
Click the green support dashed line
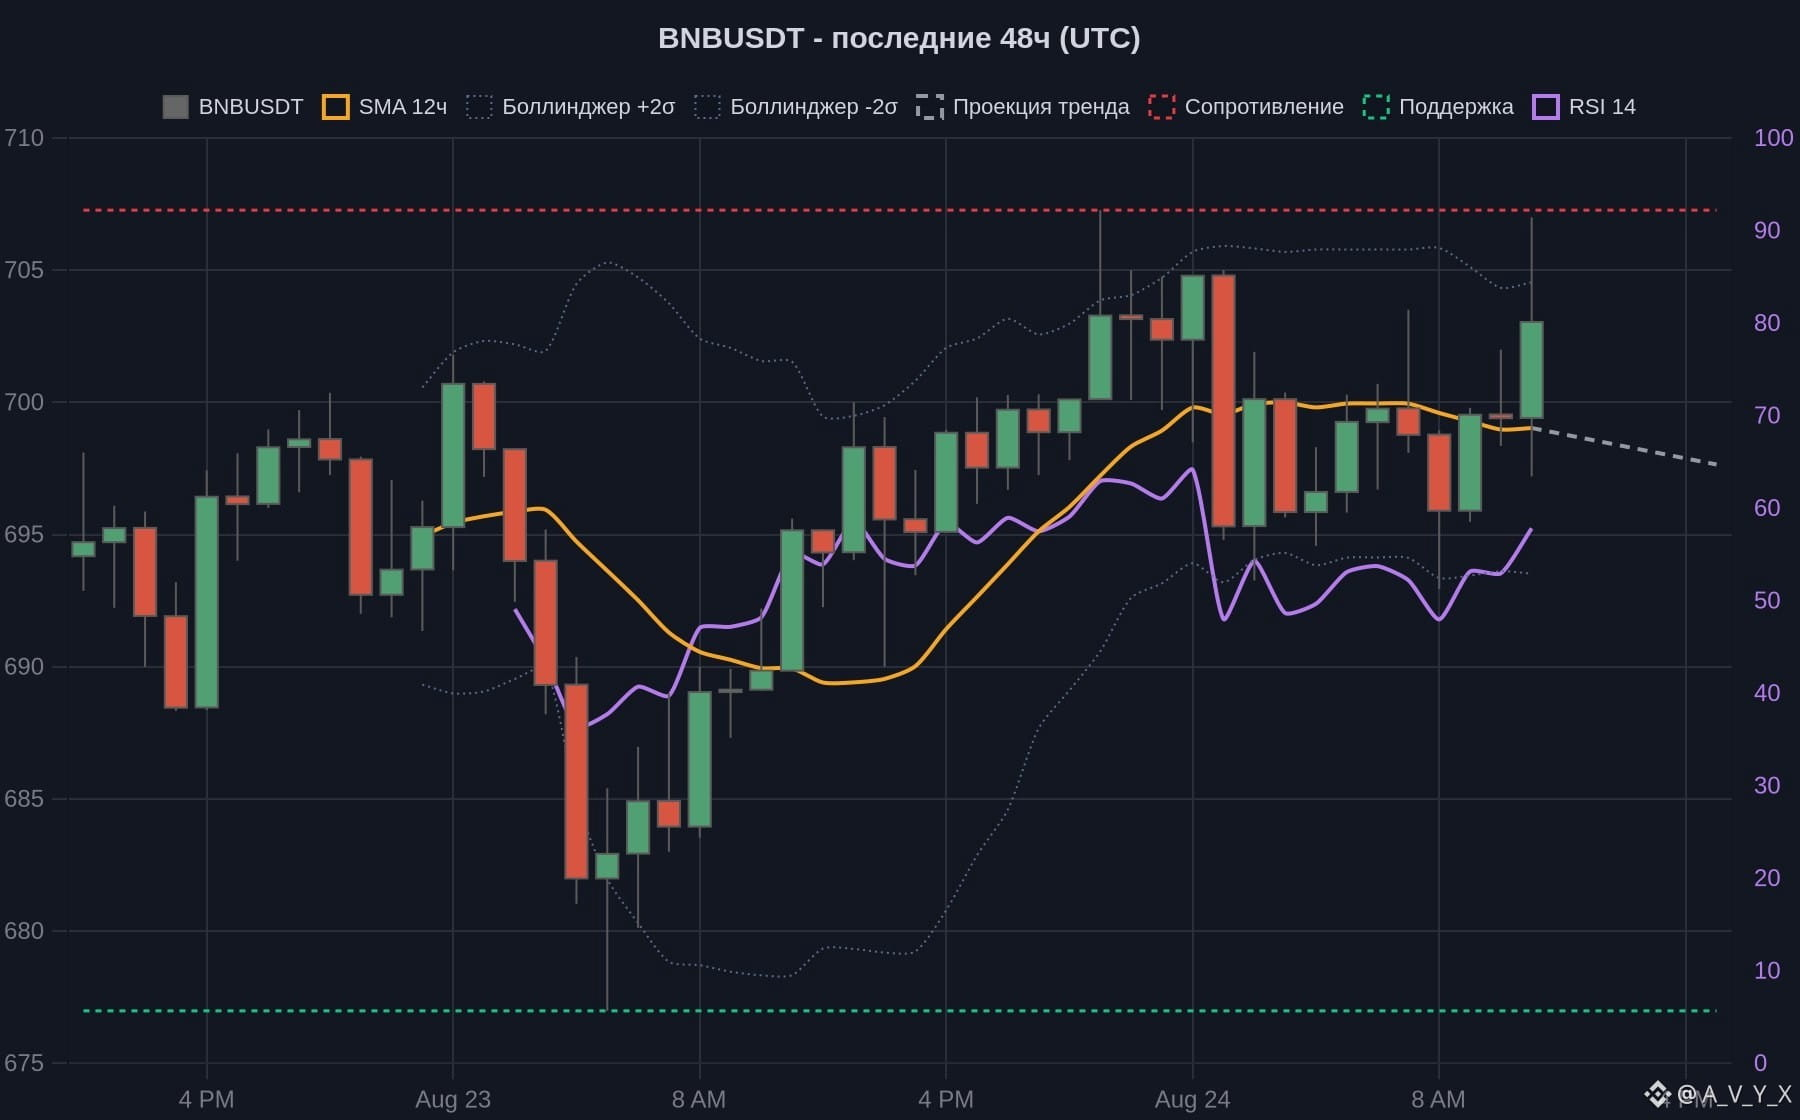pyautogui.click(x=899, y=1011)
